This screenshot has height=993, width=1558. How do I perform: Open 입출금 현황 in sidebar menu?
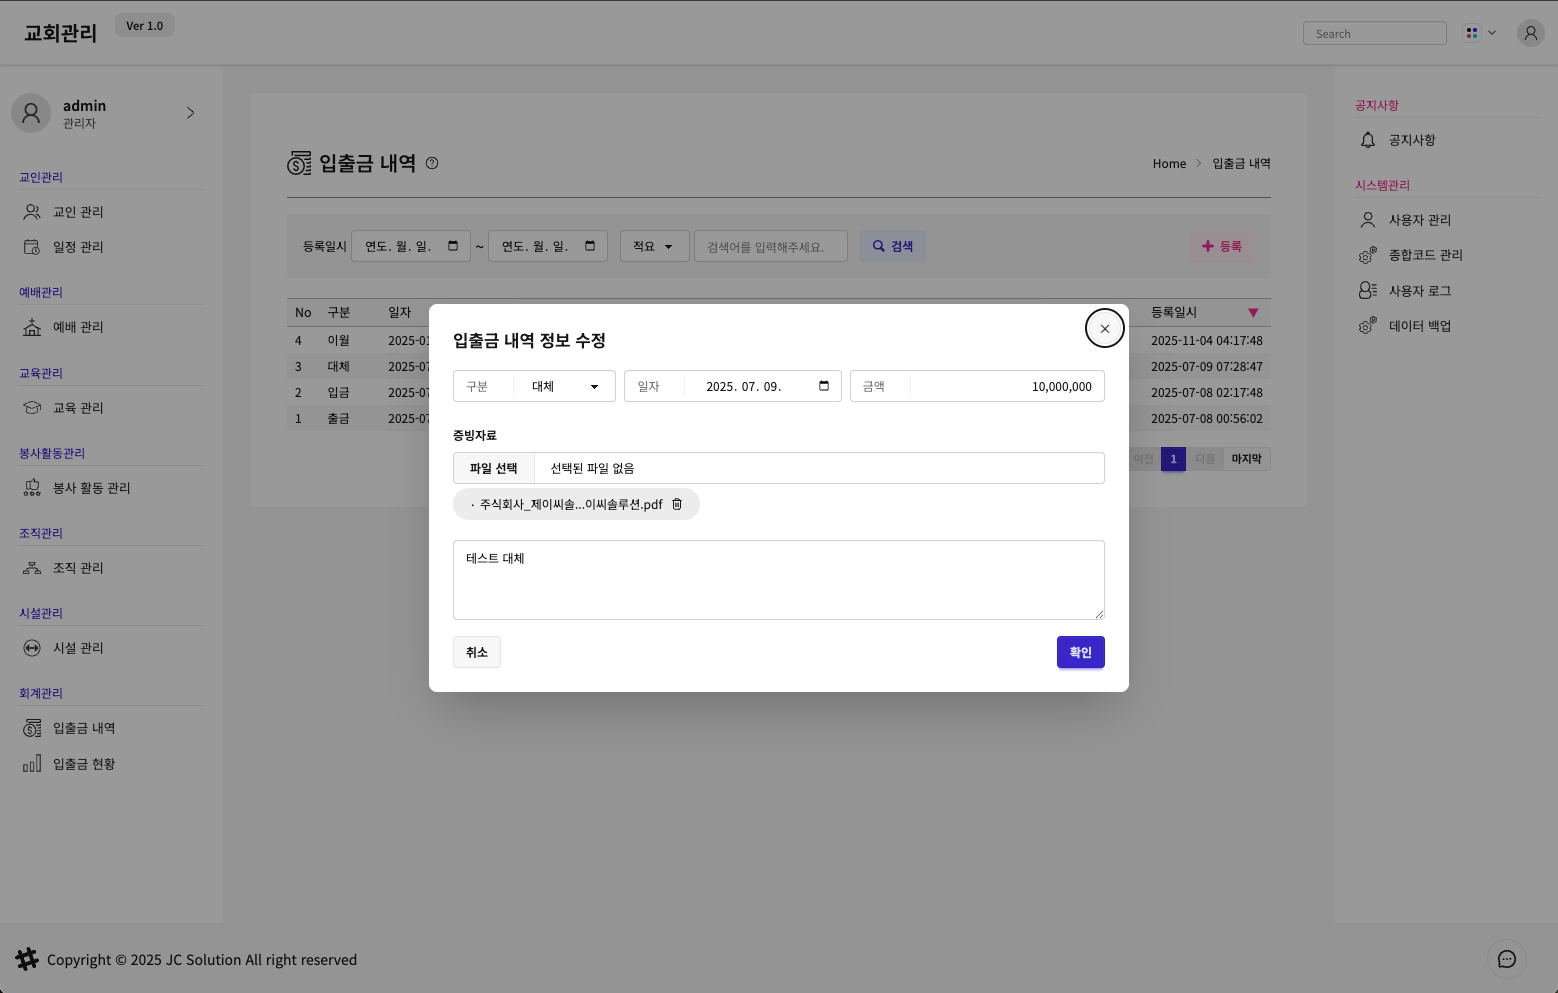(84, 764)
